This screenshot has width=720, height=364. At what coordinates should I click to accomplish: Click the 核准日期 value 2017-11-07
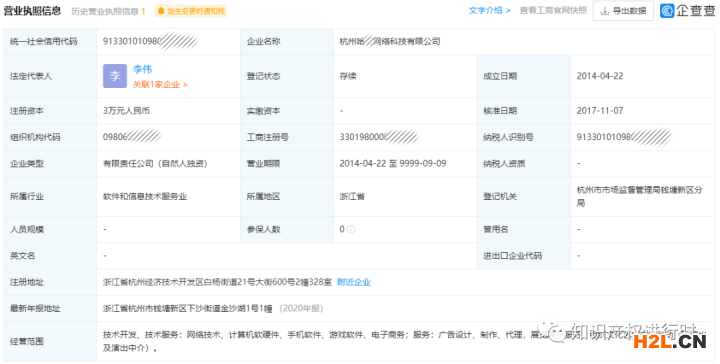tap(600, 111)
